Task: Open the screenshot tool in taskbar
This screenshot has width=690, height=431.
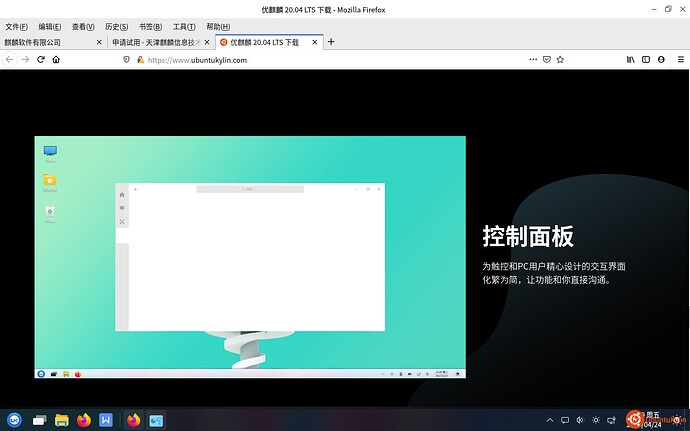Action: [x=156, y=420]
